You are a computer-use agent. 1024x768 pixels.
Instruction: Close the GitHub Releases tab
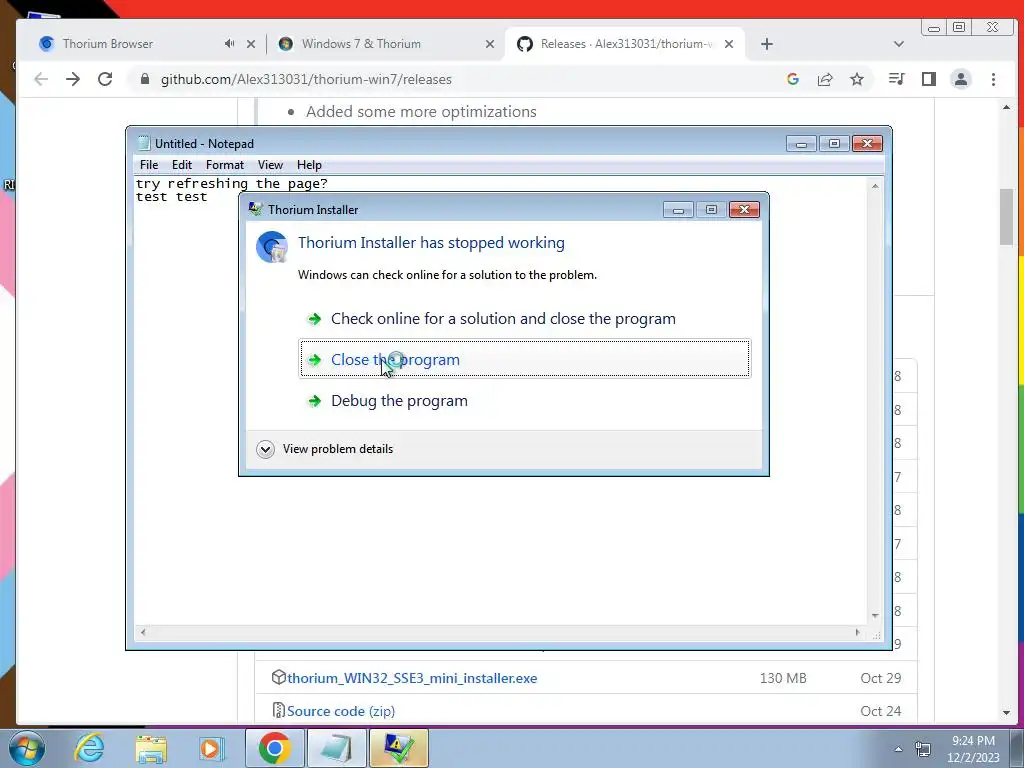click(x=729, y=44)
